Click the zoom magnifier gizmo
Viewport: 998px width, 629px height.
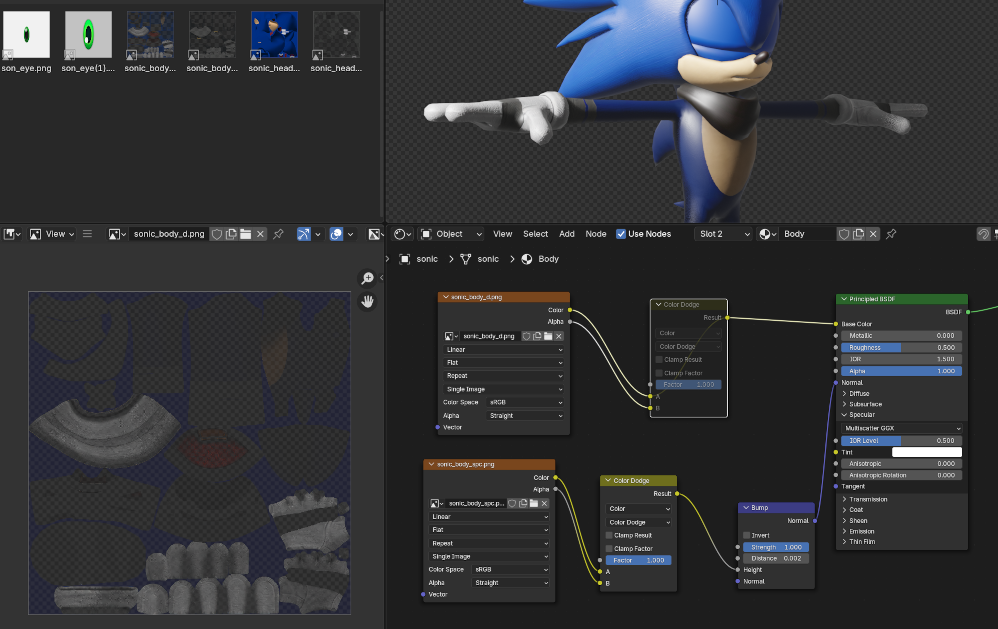coord(367,278)
